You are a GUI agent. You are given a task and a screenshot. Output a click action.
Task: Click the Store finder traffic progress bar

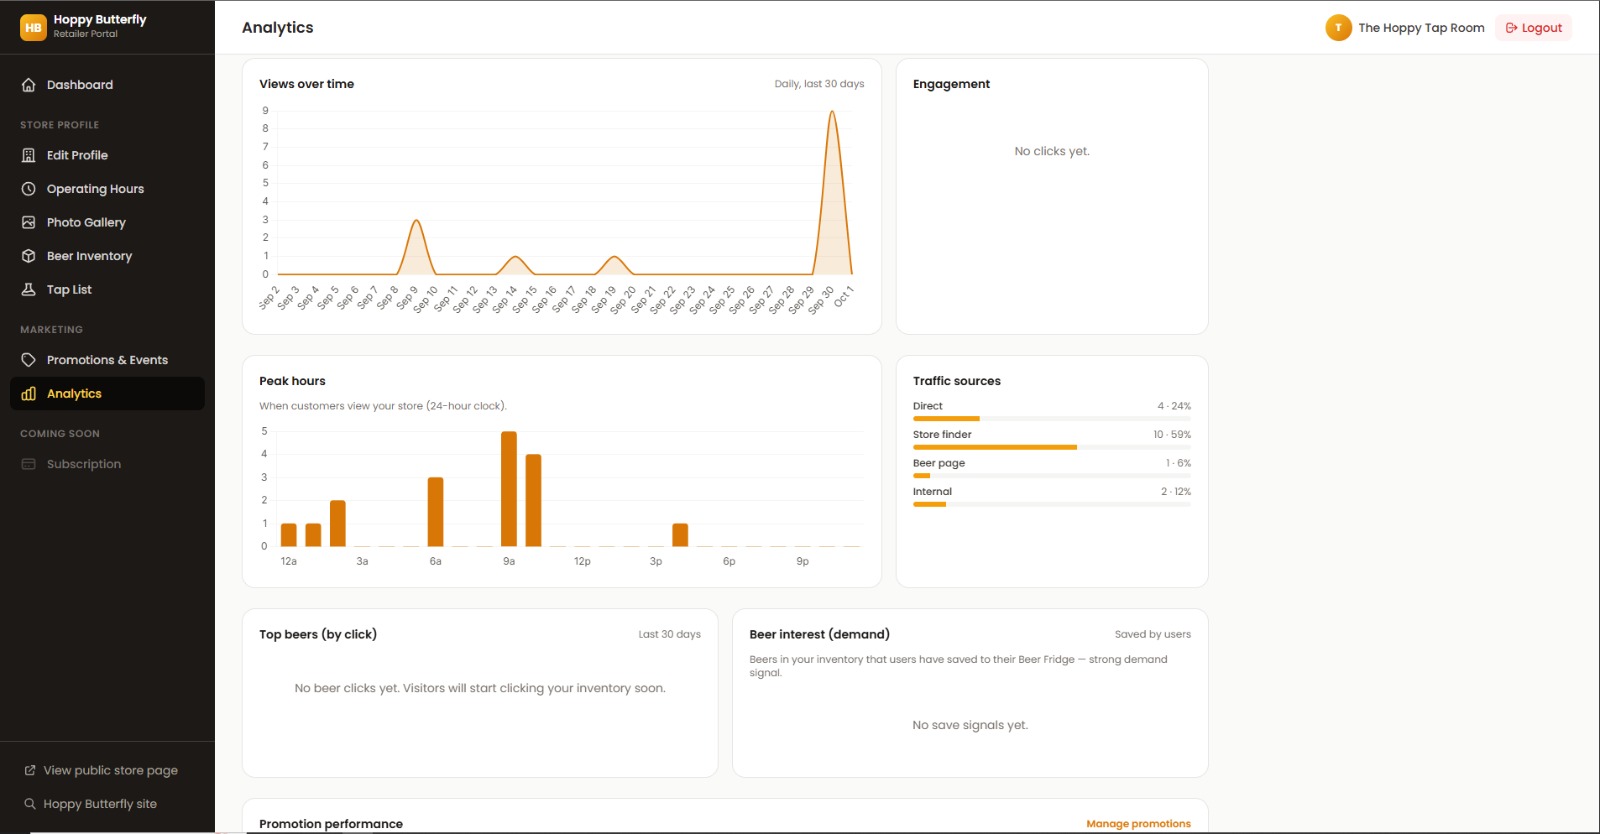tap(1052, 447)
